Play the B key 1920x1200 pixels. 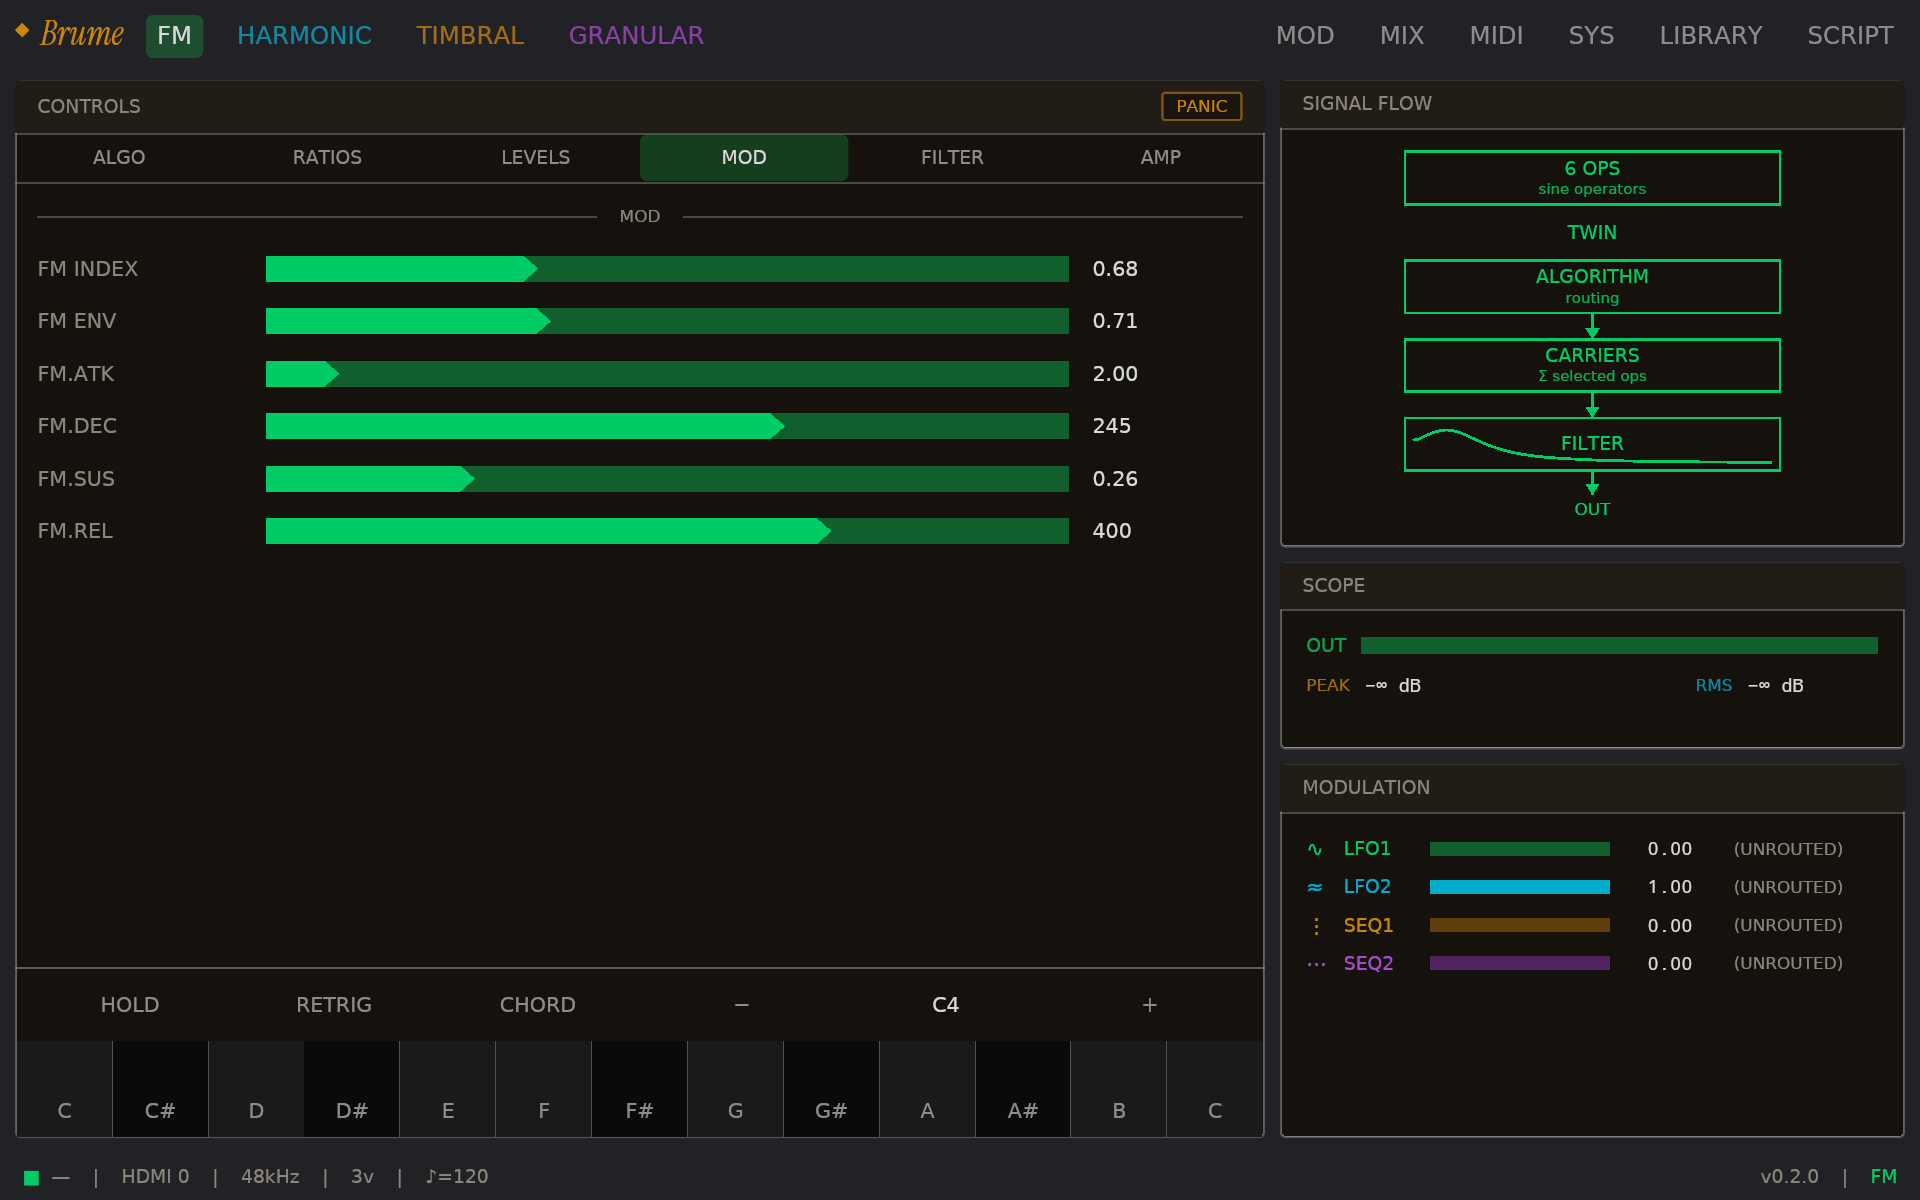pos(1119,1089)
